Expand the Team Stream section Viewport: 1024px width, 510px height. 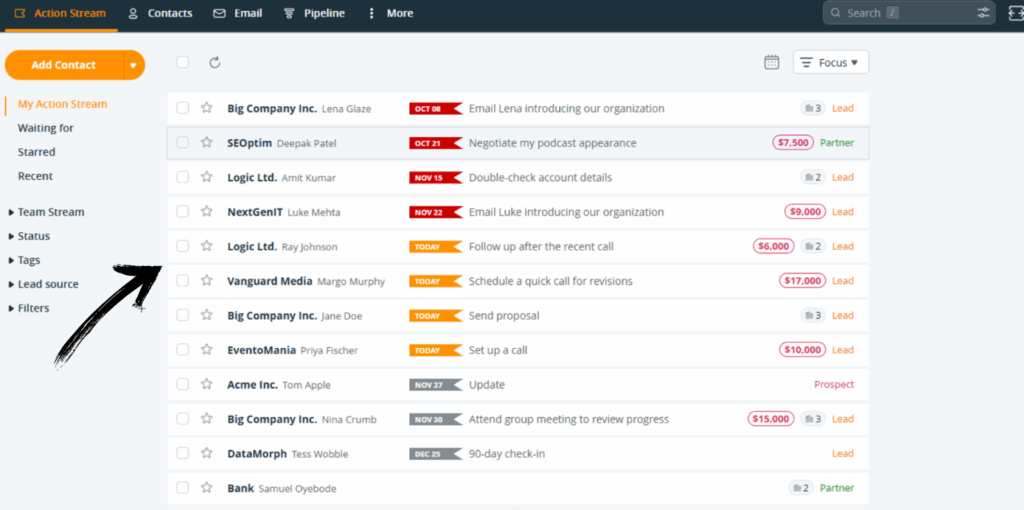coord(50,212)
